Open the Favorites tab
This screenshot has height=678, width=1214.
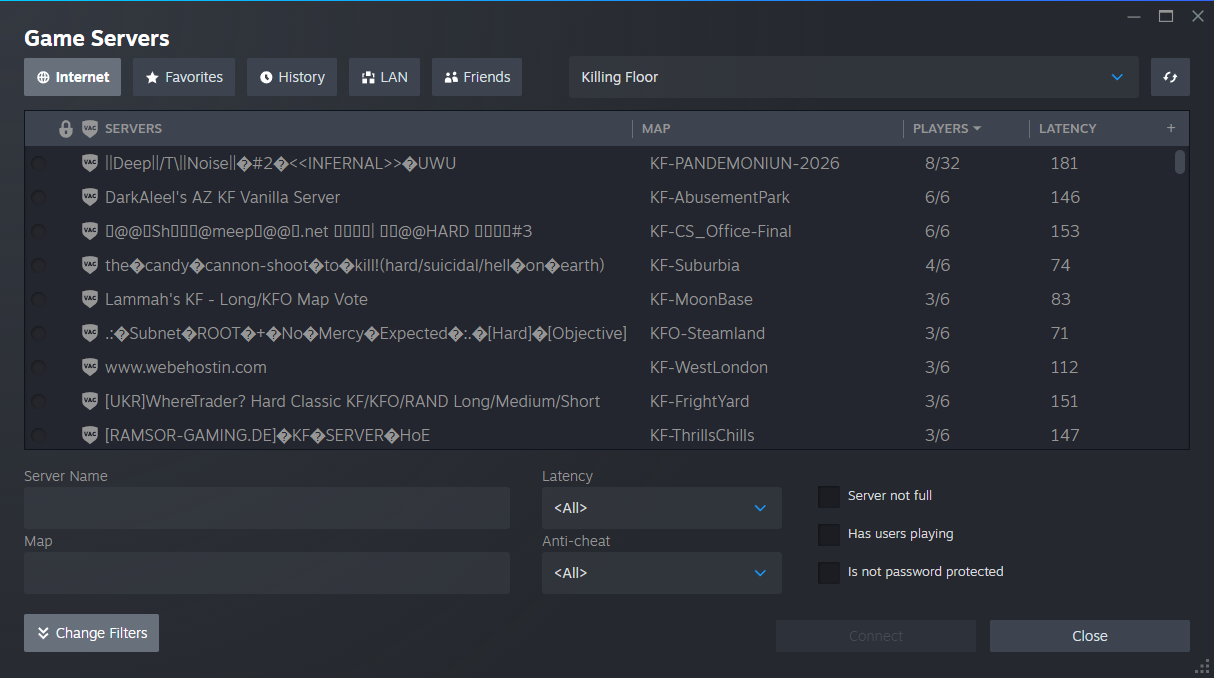[x=184, y=77]
